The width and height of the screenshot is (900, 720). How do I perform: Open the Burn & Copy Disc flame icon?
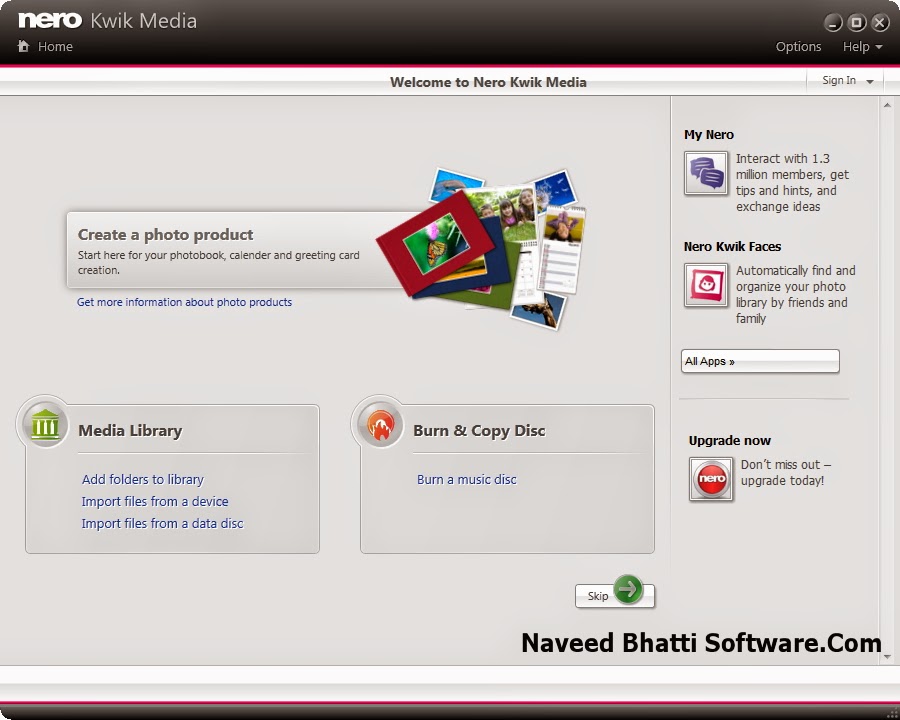[379, 425]
